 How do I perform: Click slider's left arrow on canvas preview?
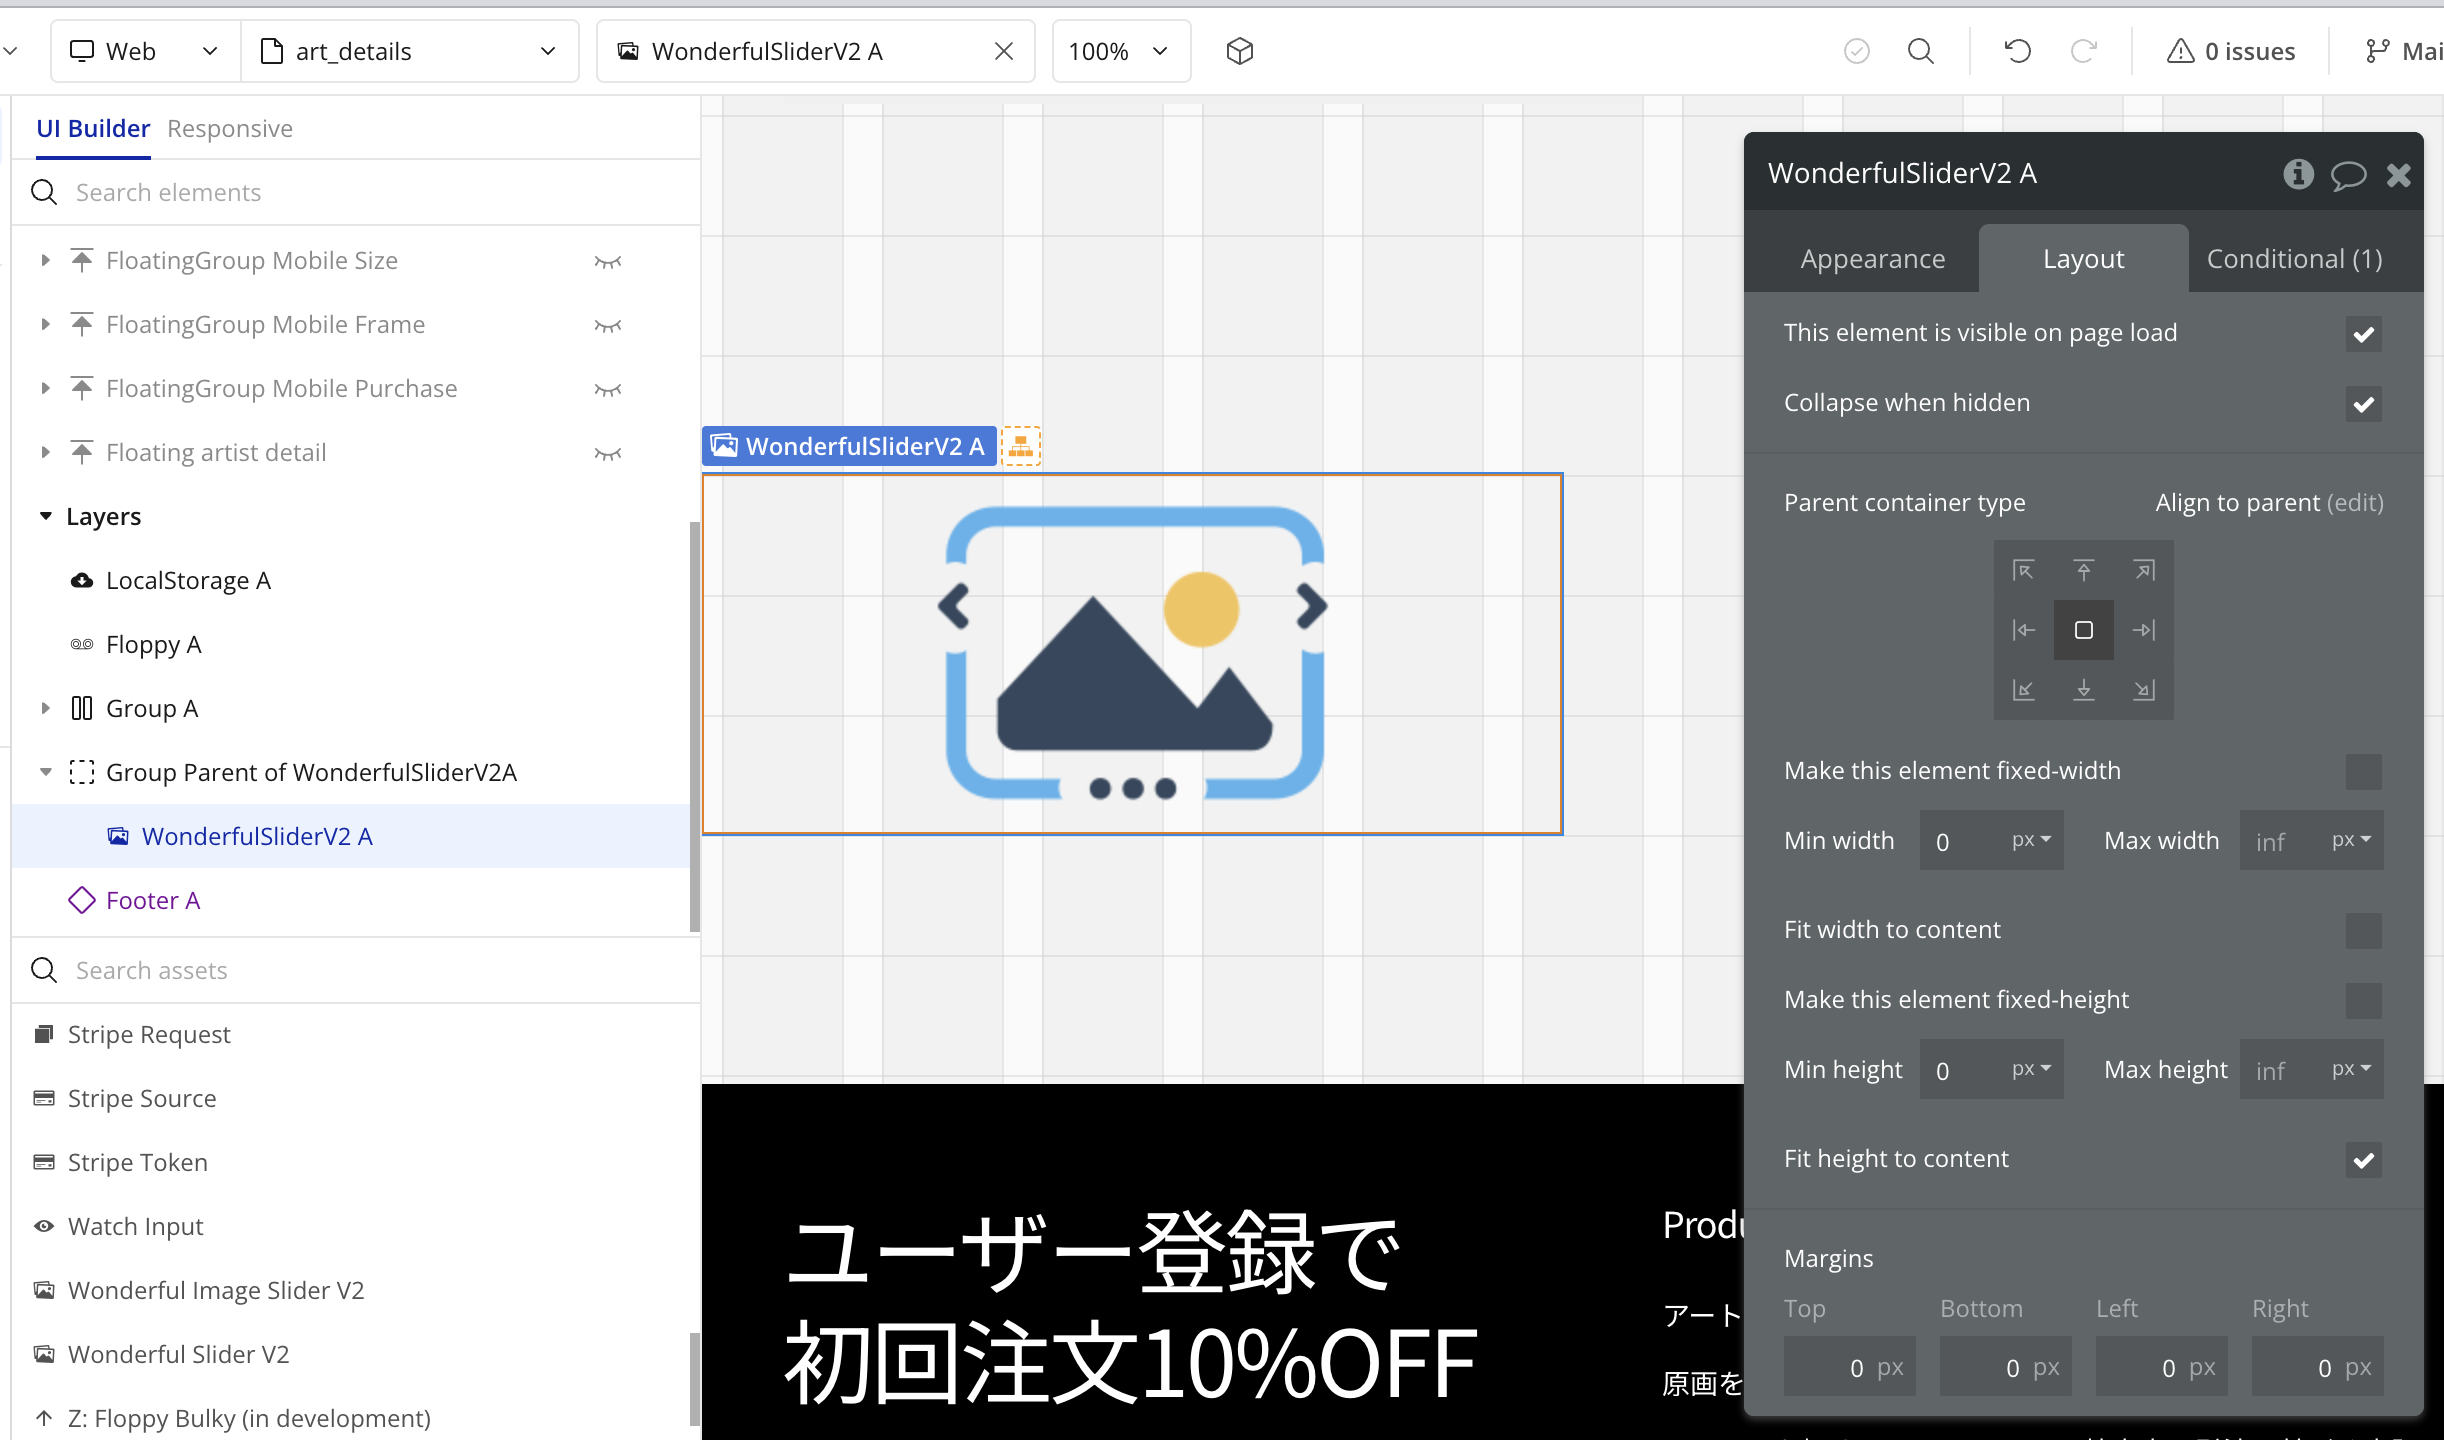(954, 606)
